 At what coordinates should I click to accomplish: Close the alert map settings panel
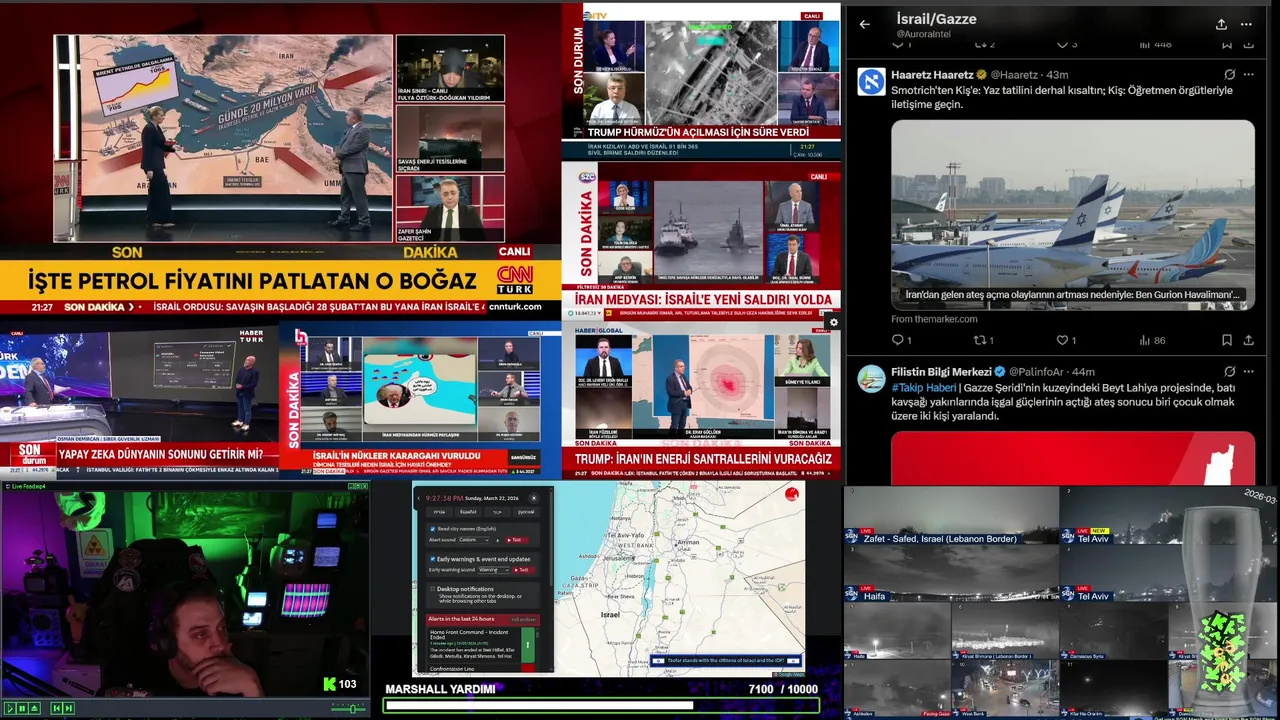click(x=534, y=498)
